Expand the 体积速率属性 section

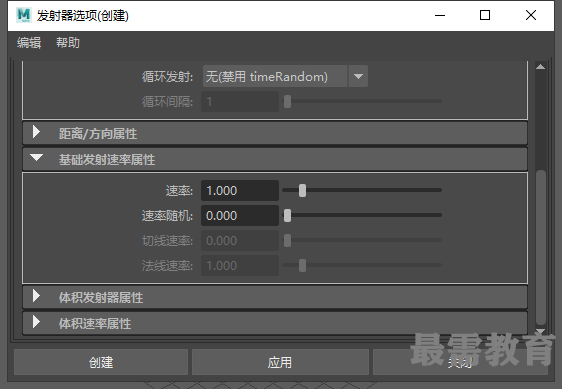click(275, 323)
